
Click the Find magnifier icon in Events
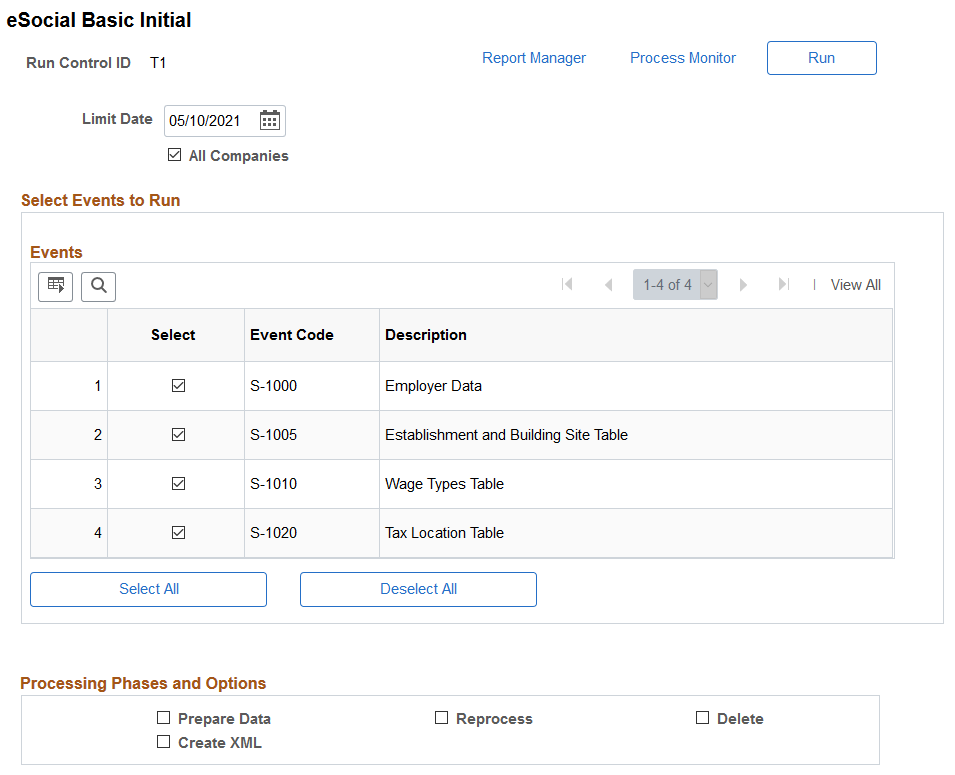pyautogui.click(x=99, y=286)
